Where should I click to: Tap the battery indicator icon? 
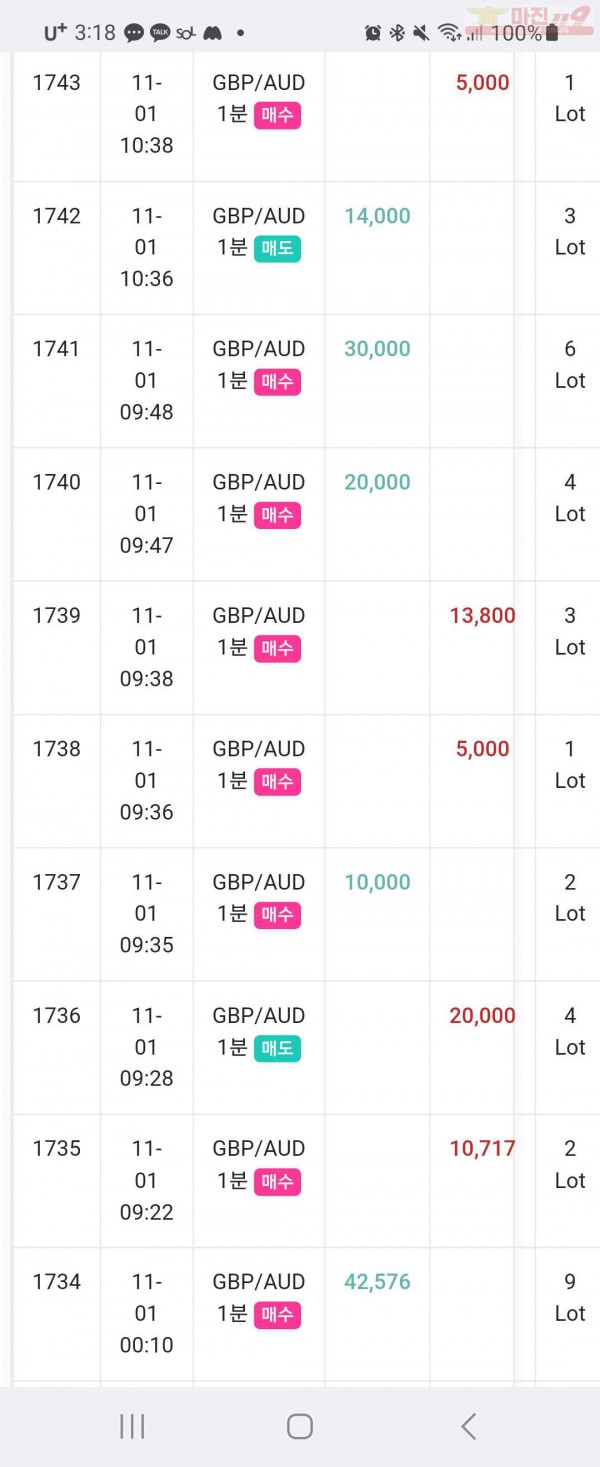551,33
